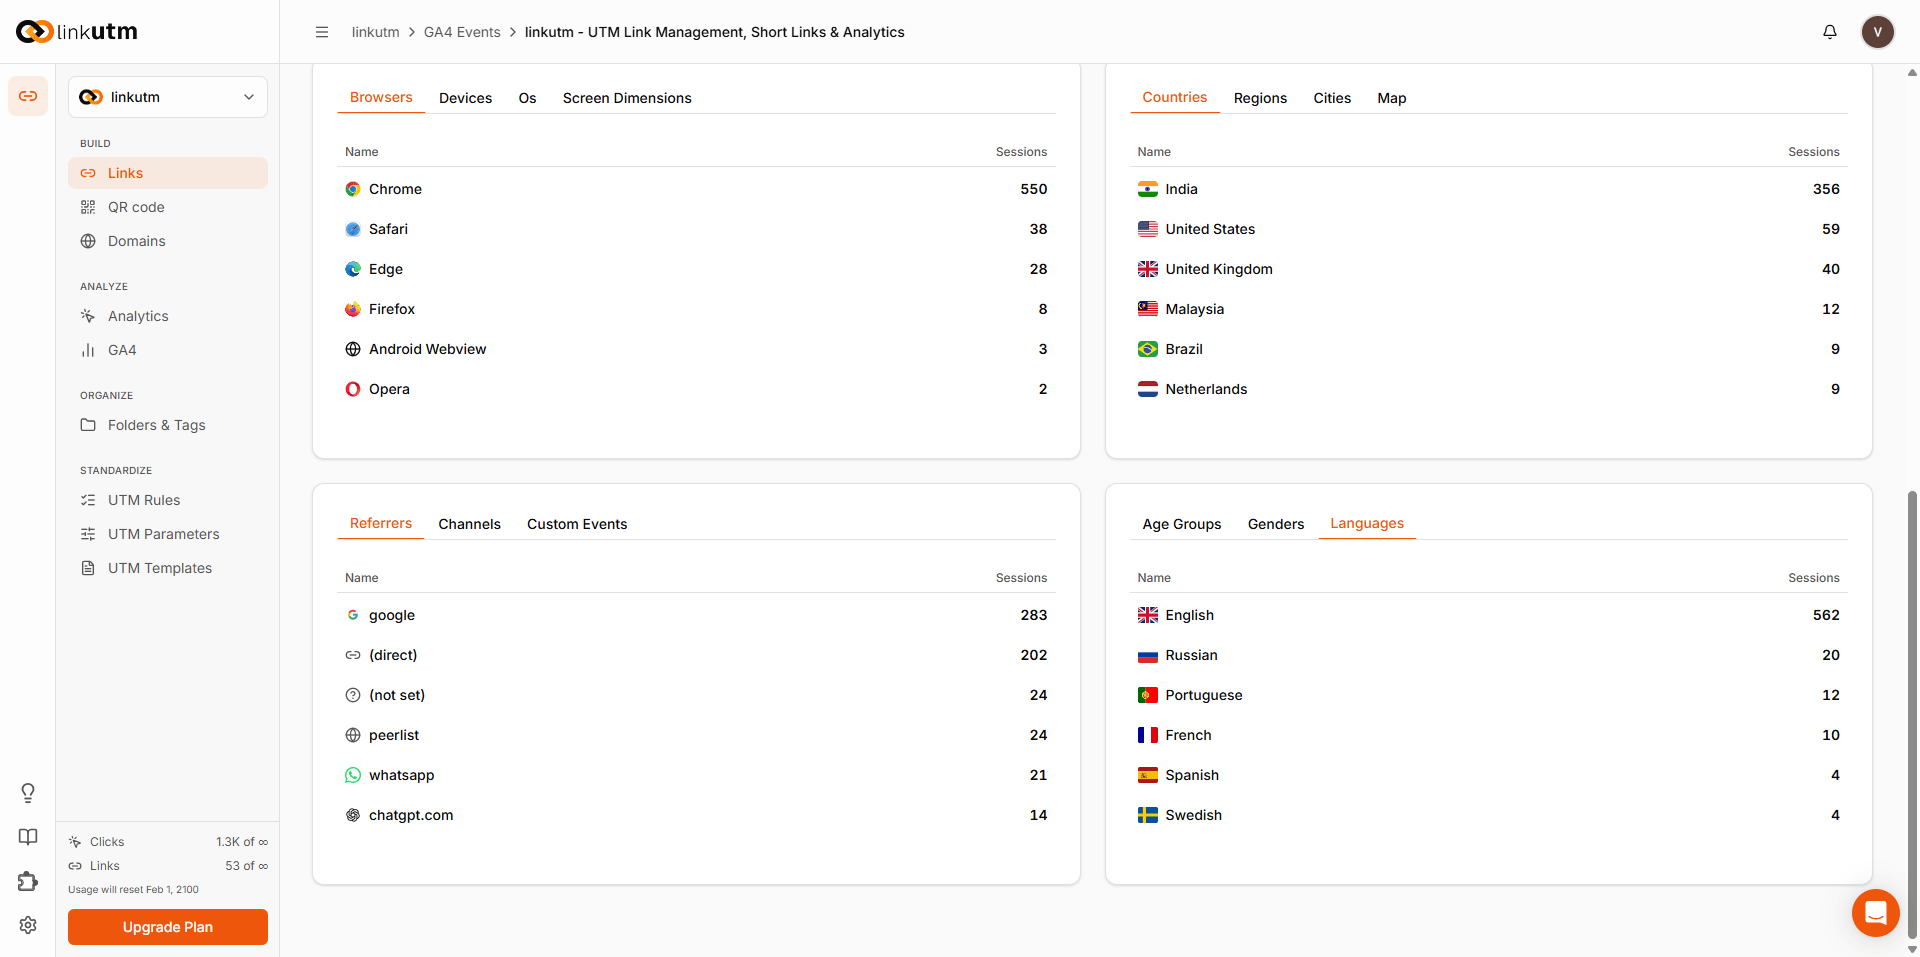Click the Malaysia flag icon
Screen dimensions: 1920x957
click(x=1148, y=309)
